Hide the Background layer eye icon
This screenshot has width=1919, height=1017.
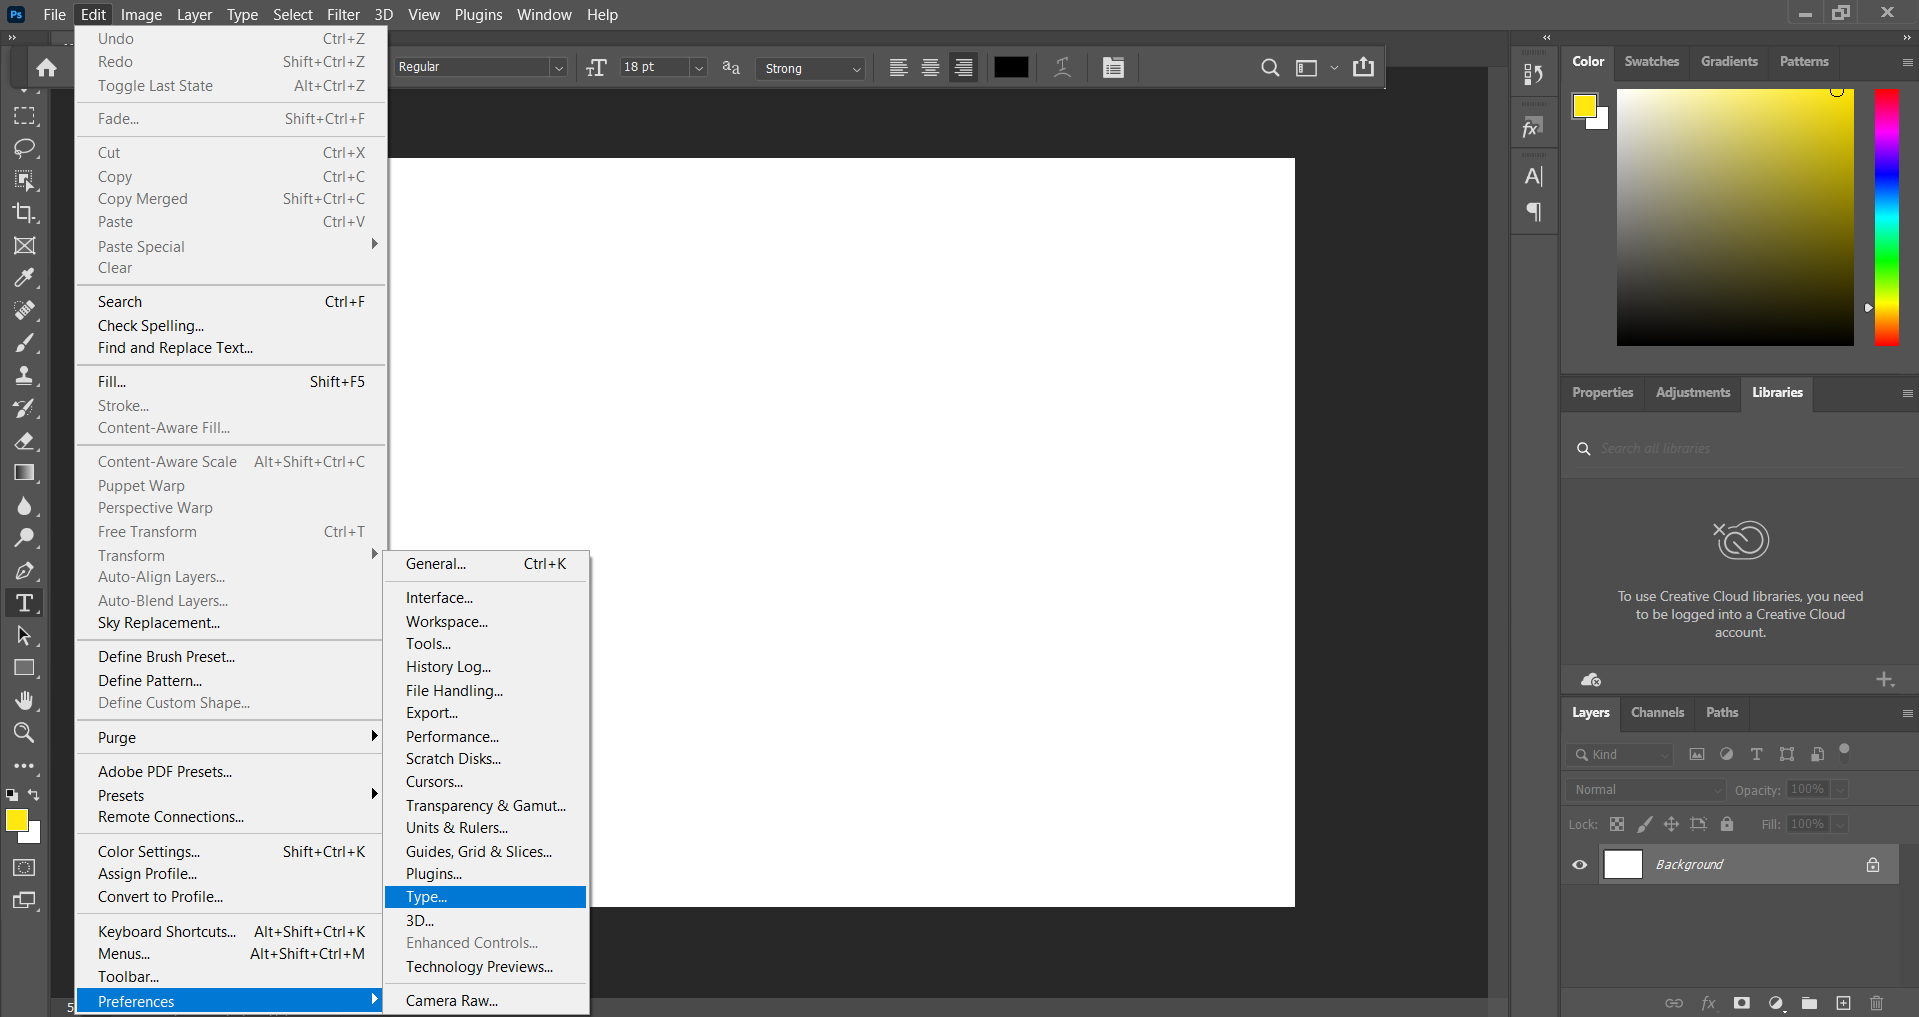[1580, 865]
